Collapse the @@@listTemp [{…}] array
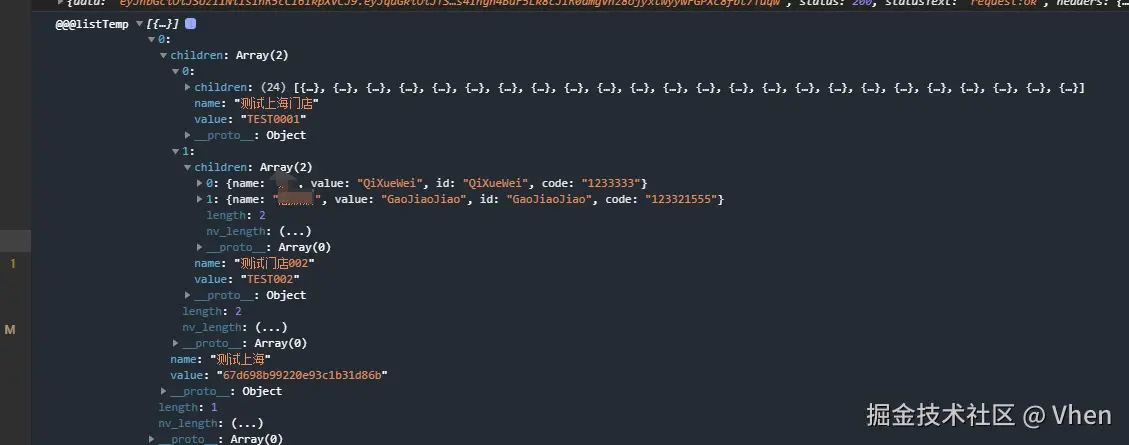The height and width of the screenshot is (445, 1129). (139, 24)
